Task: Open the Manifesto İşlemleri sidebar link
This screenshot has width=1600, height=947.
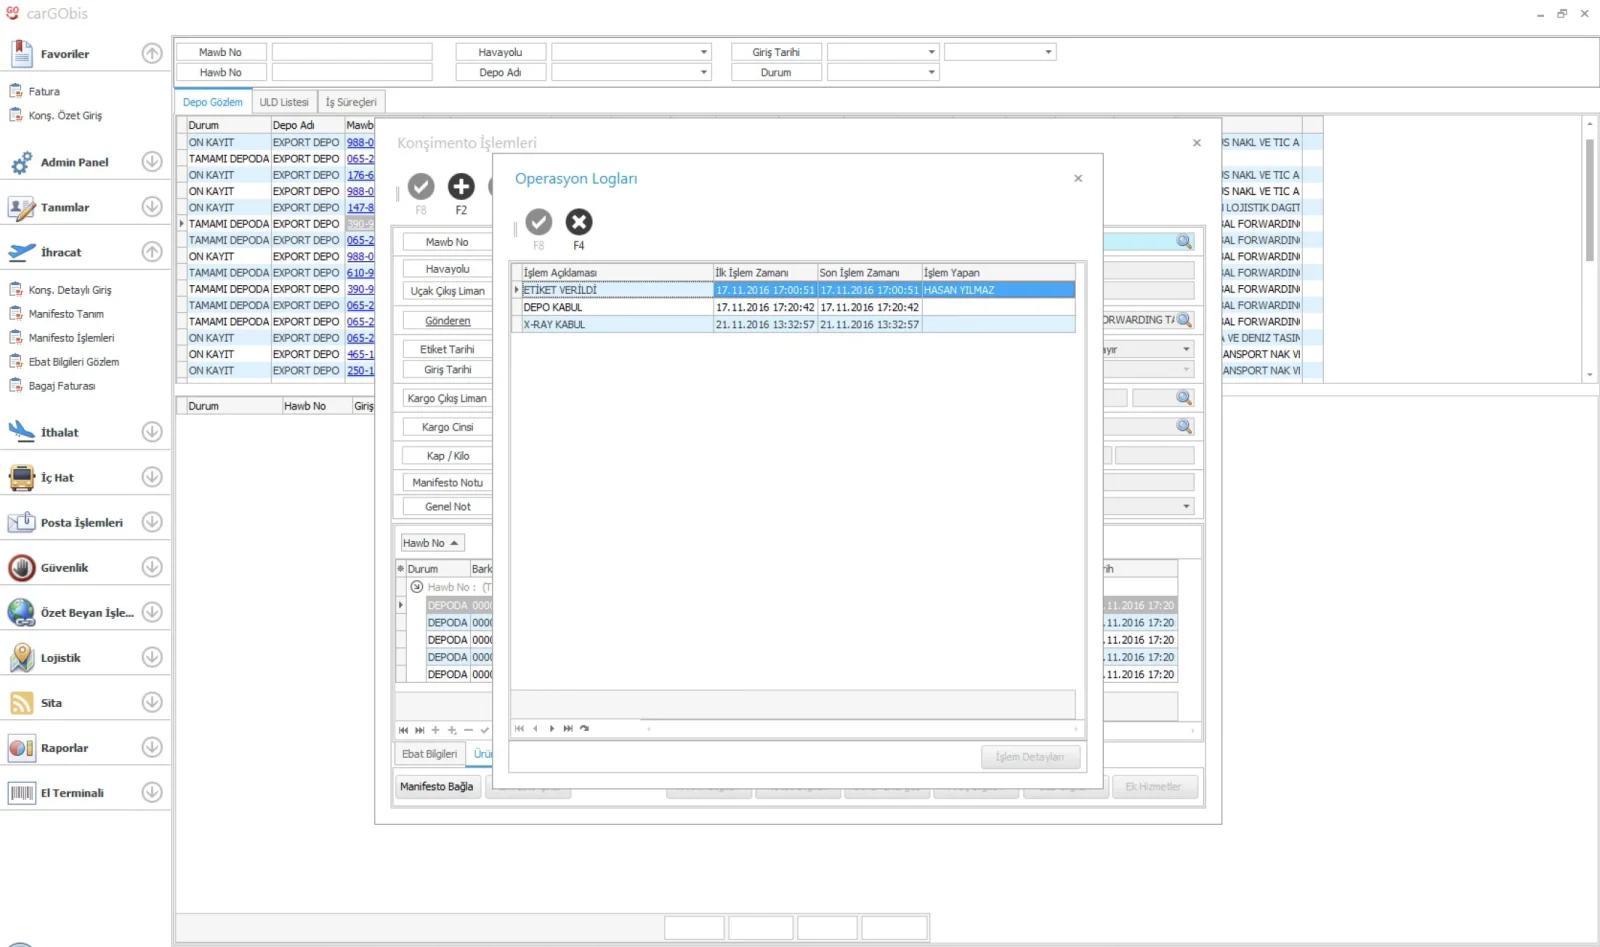Action: (71, 338)
